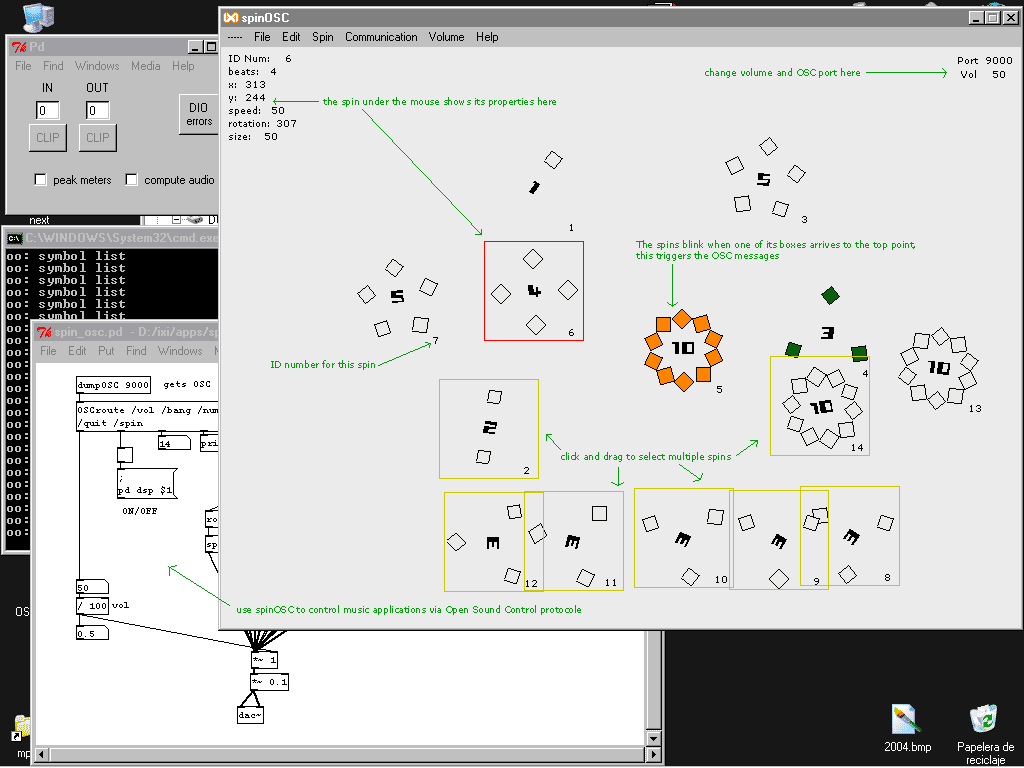The height and width of the screenshot is (768, 1024).
Task: Open the Windows menu in spin_osc.pd window
Action: click(x=180, y=351)
